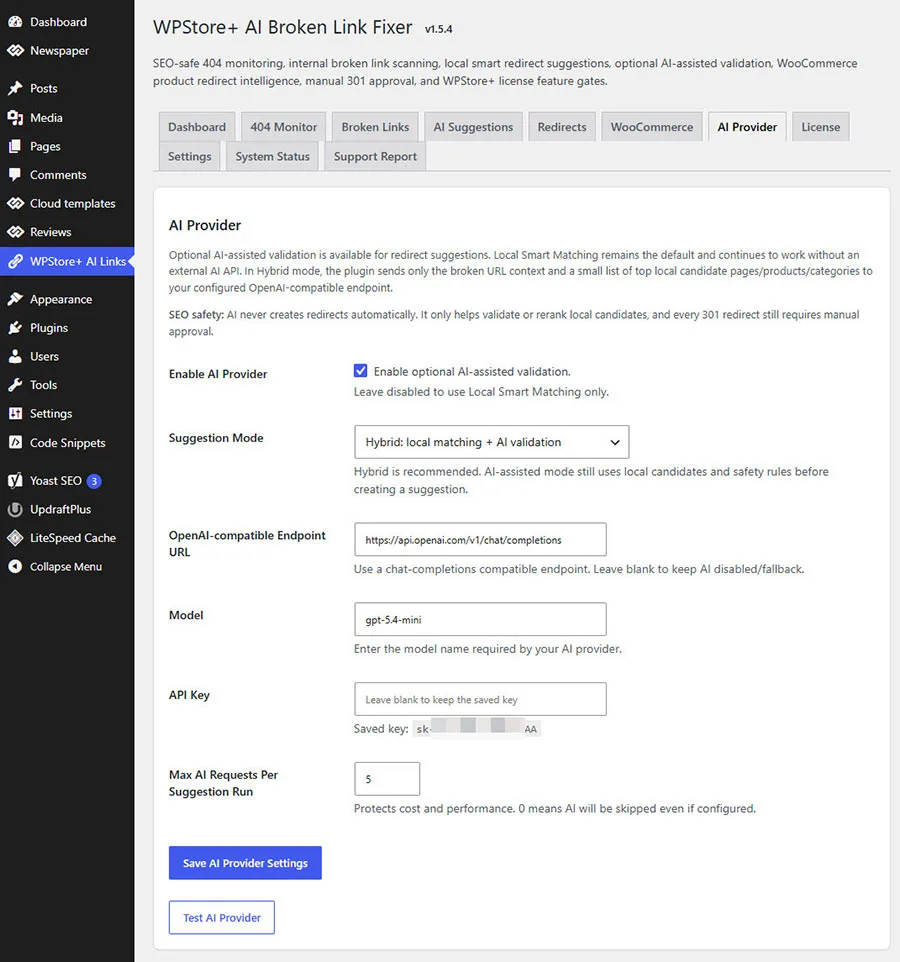Click the Posts pushpin icon
This screenshot has width=900, height=962.
(15, 88)
